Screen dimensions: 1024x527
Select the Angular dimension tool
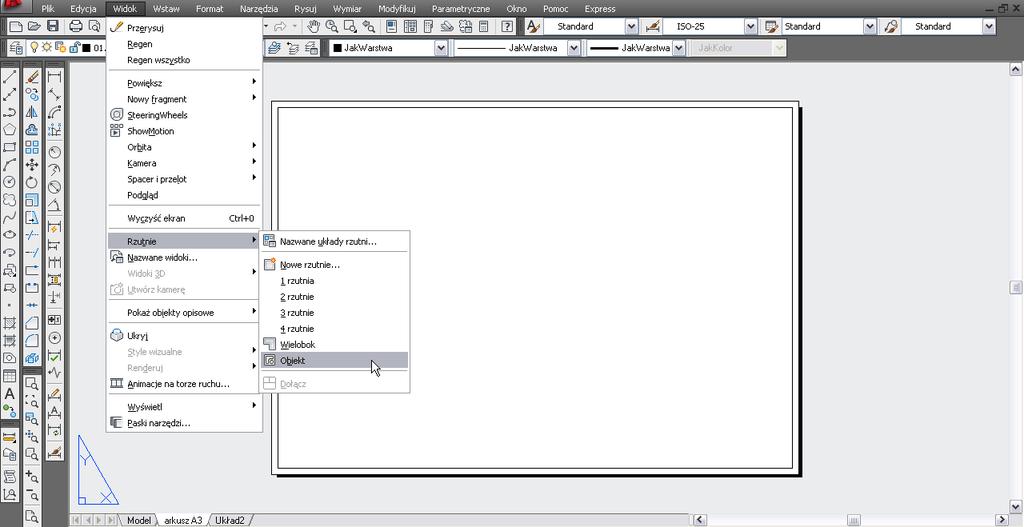pos(55,205)
